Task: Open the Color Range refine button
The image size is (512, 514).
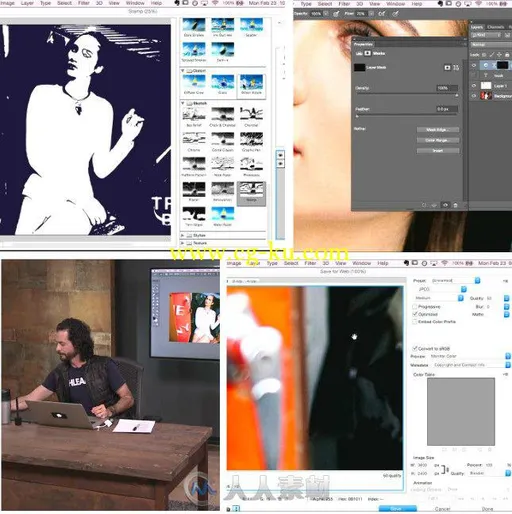Action: click(x=438, y=140)
